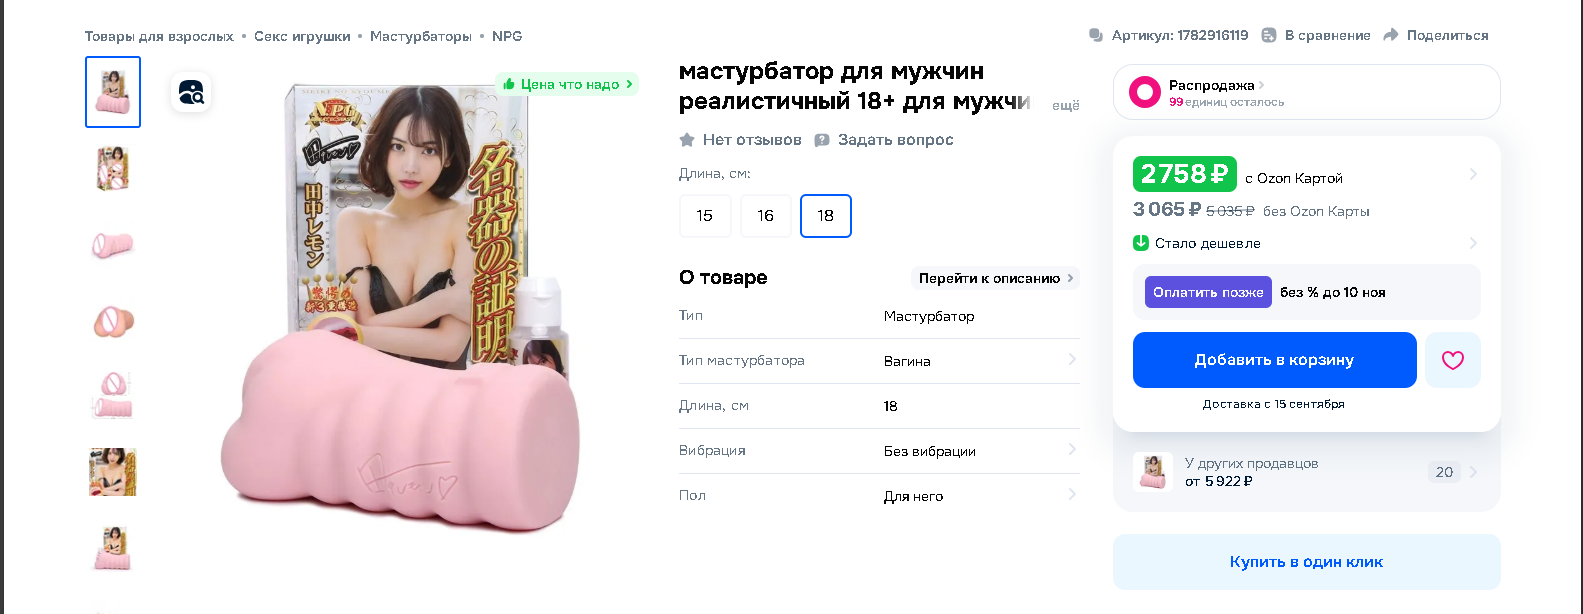Open the NPG breadcrumb link
The image size is (1583, 614).
click(507, 36)
